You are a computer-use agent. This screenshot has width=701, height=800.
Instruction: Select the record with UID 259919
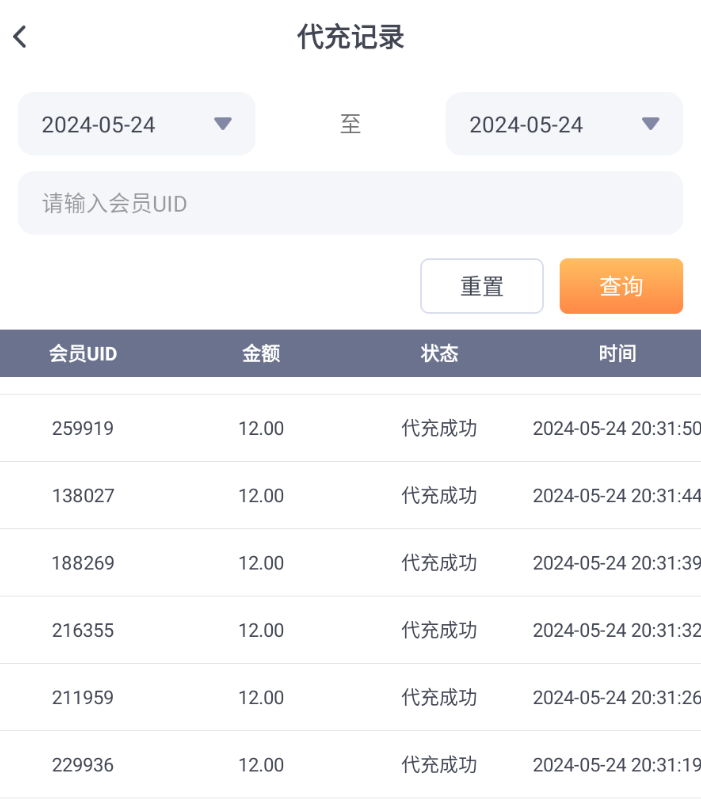click(83, 429)
